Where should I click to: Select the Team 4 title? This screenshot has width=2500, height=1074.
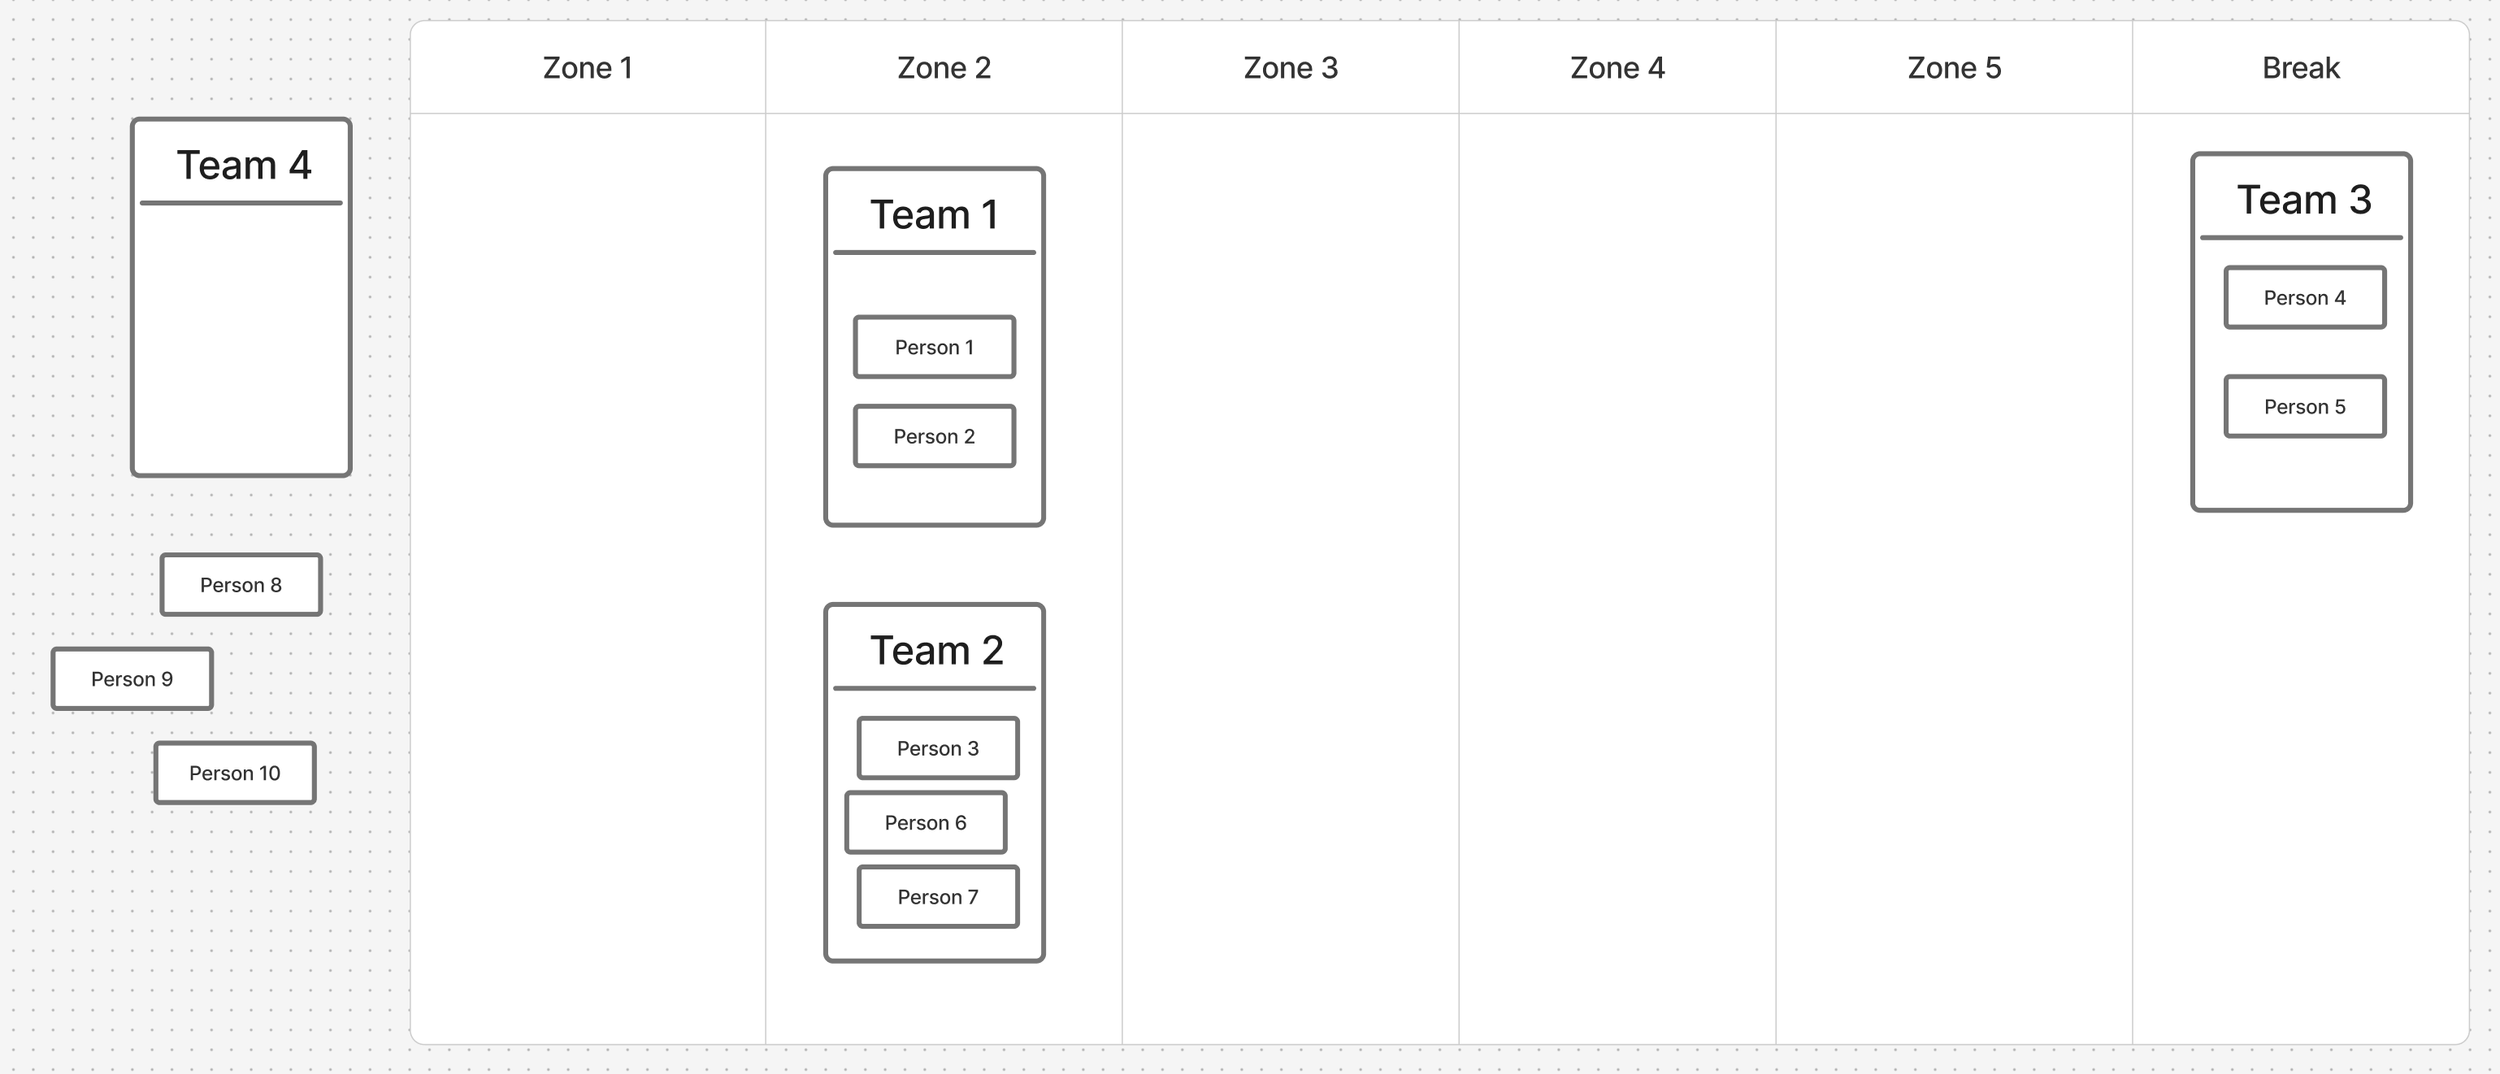tap(244, 165)
